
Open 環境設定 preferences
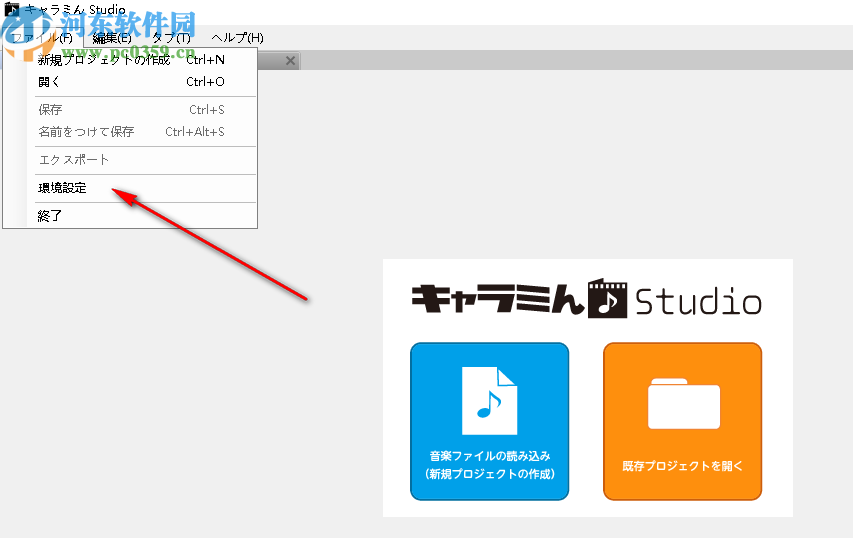[x=131, y=188]
